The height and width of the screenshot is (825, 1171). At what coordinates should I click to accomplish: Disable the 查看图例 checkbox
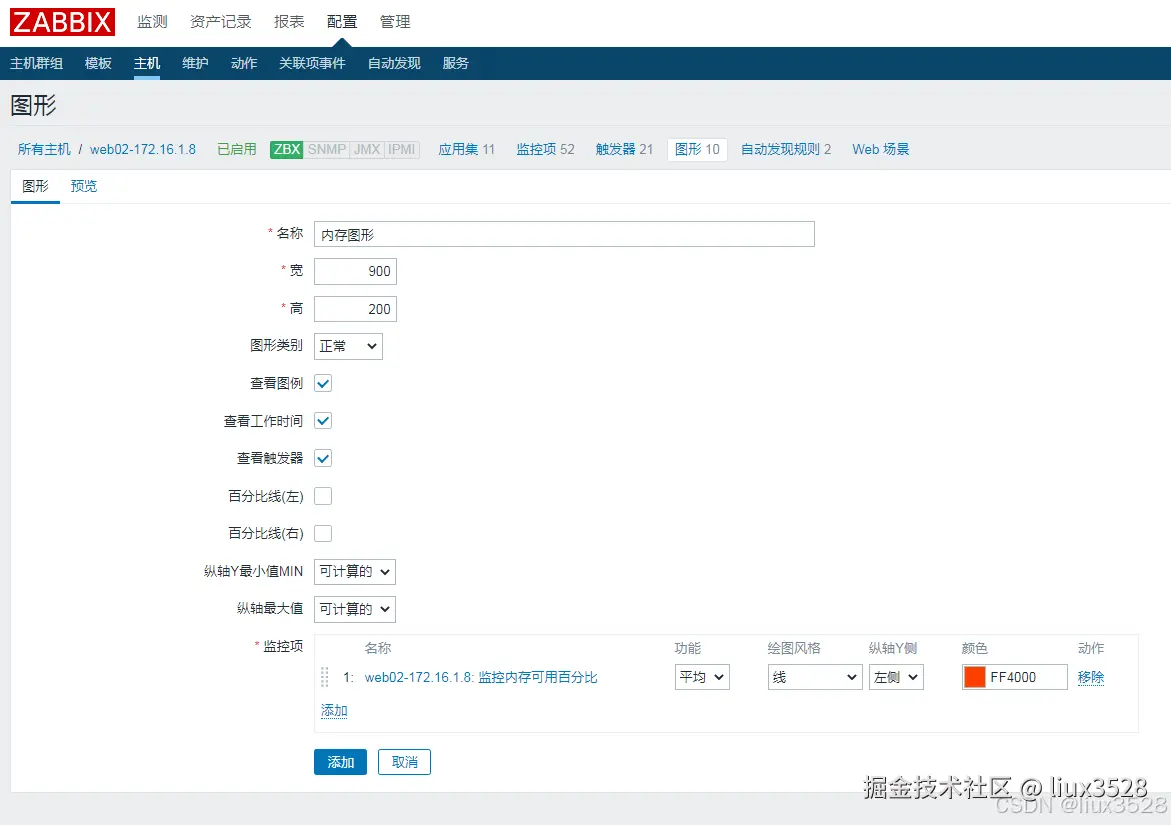(x=322, y=383)
